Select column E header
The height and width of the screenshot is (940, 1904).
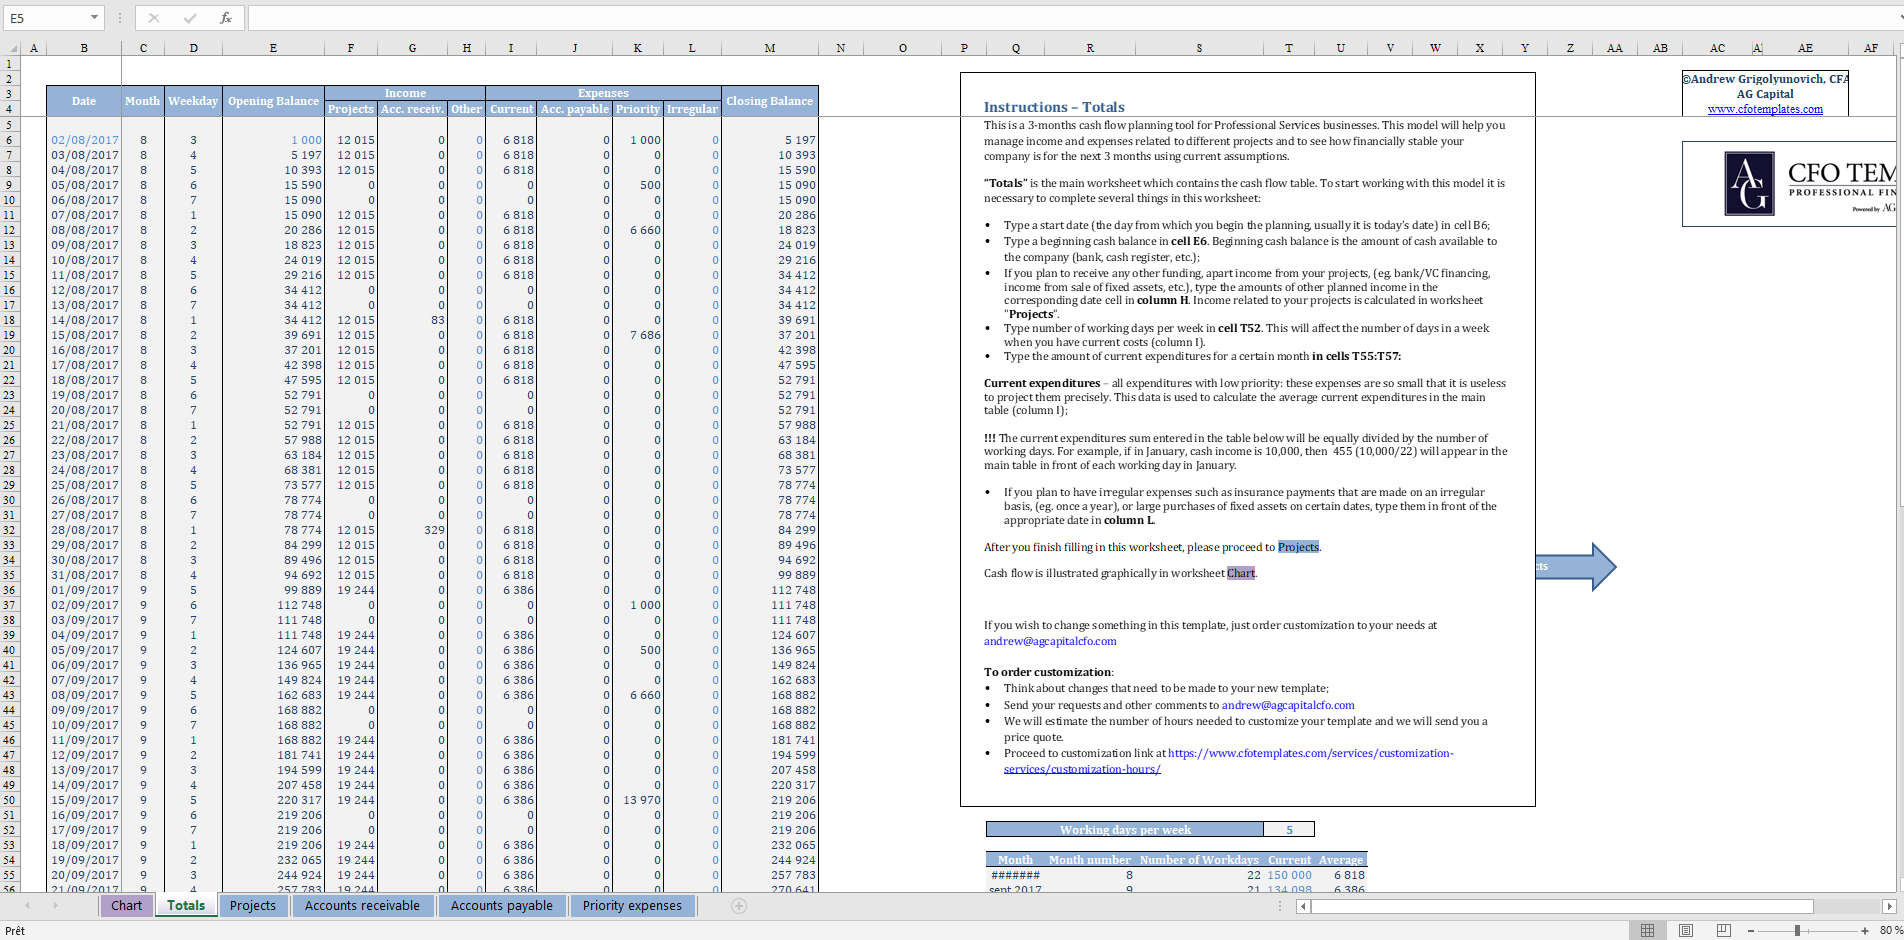click(273, 48)
